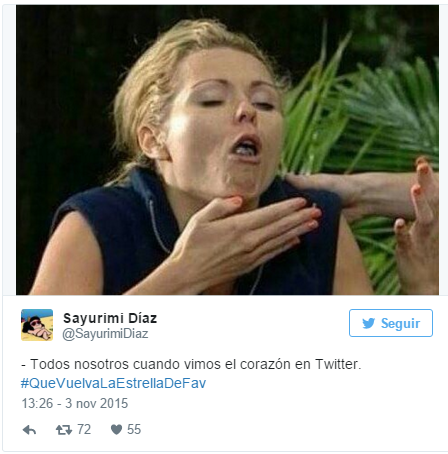
Task: Open Sayurimi Díaz's profile avatar
Action: [37, 325]
